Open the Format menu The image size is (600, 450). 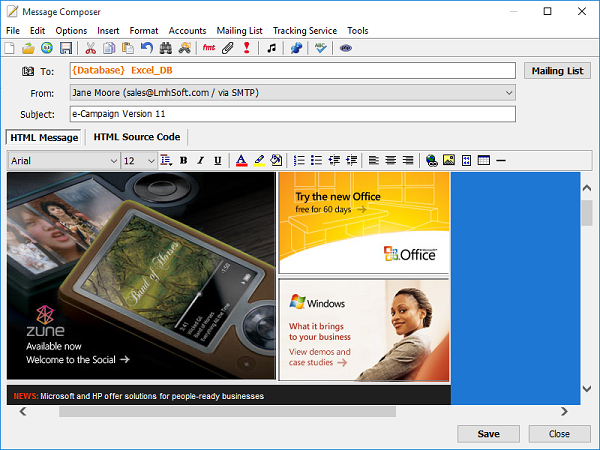click(x=143, y=31)
